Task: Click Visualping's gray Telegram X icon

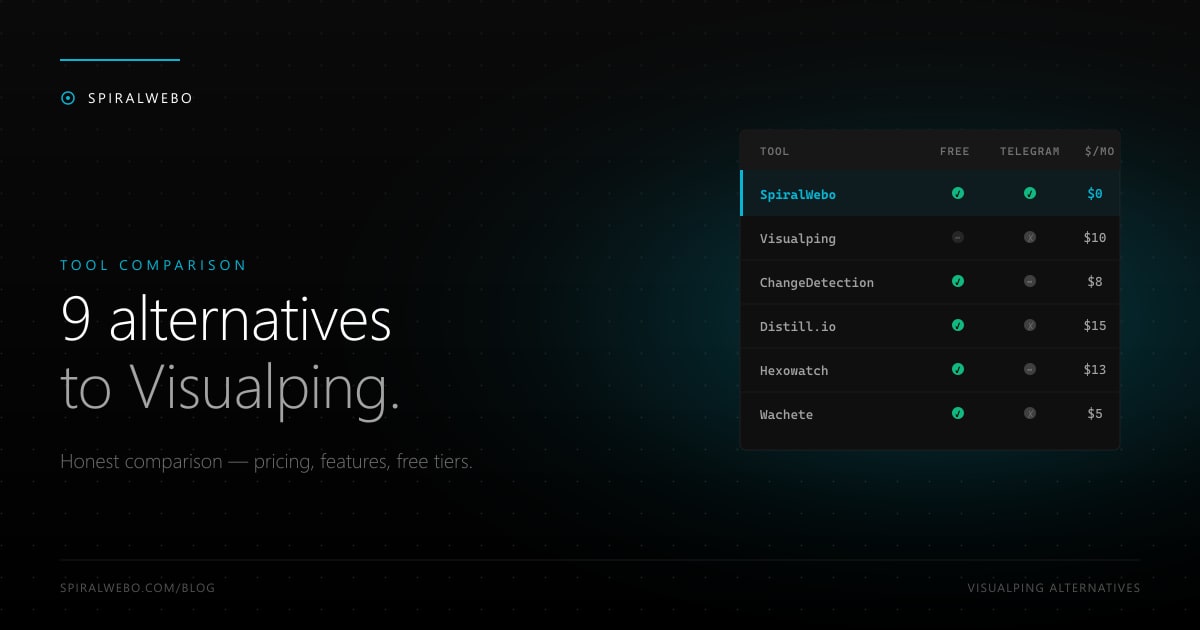Action: coord(1030,238)
